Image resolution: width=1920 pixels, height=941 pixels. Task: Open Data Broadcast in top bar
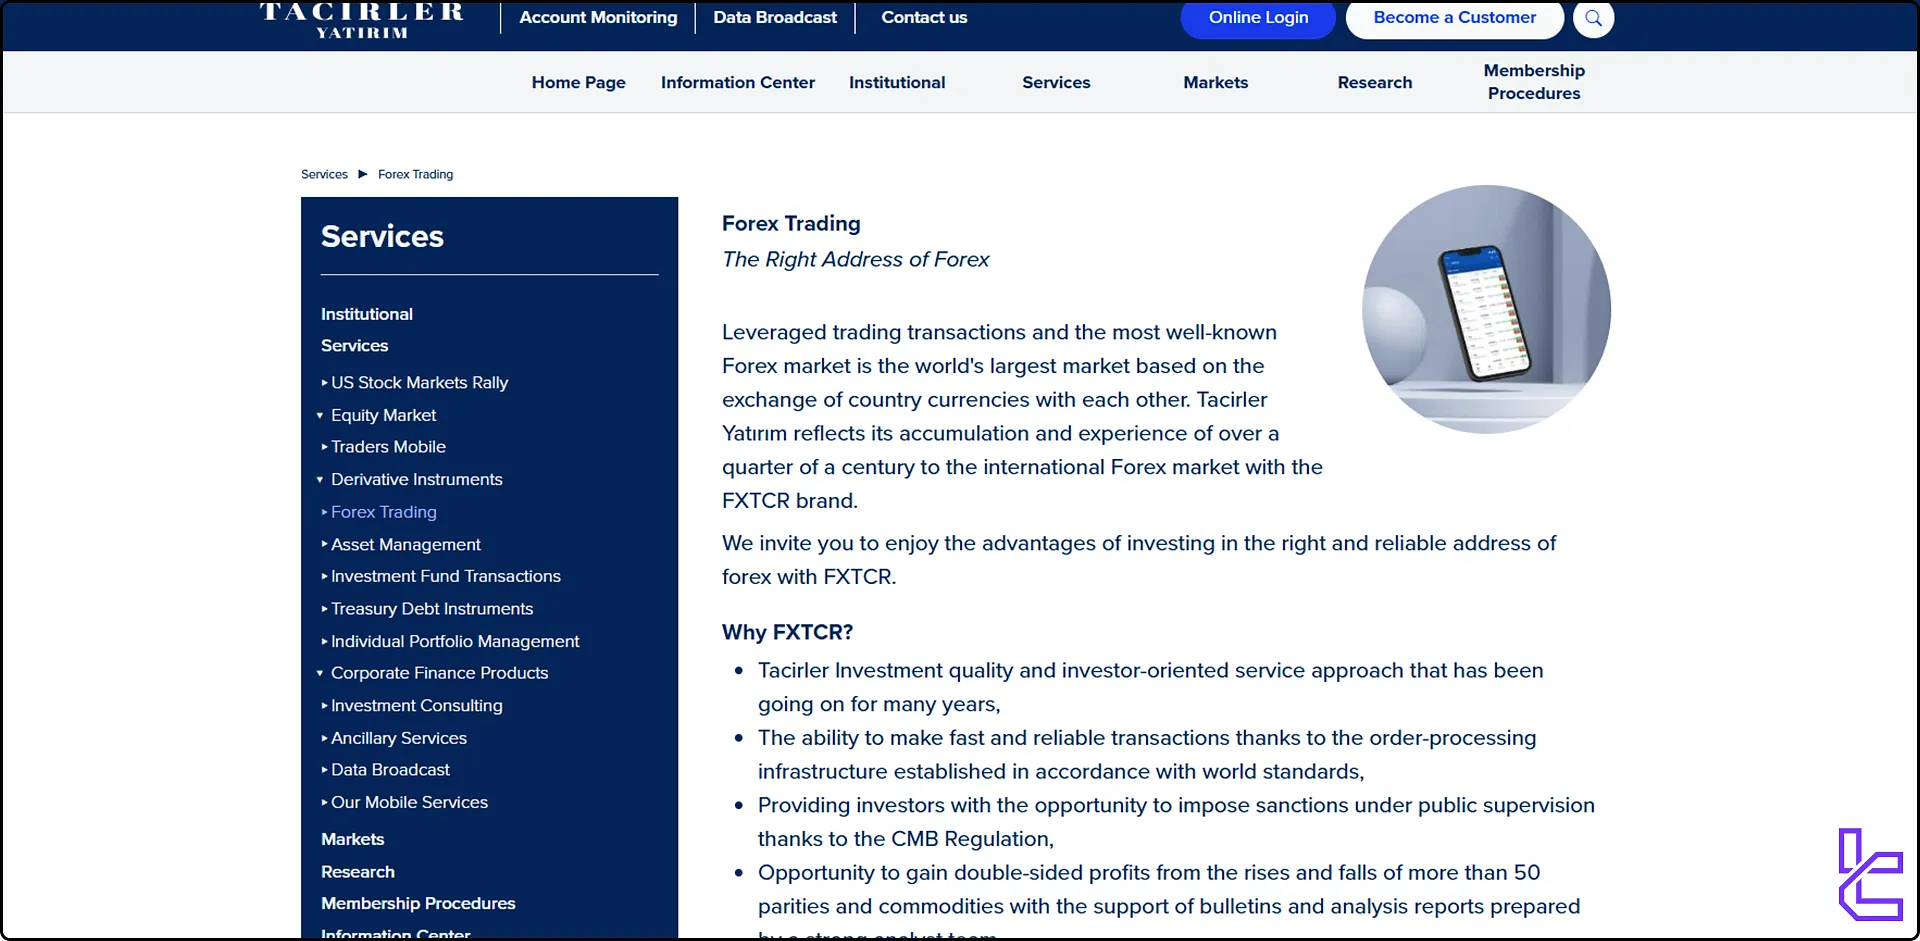pyautogui.click(x=775, y=18)
